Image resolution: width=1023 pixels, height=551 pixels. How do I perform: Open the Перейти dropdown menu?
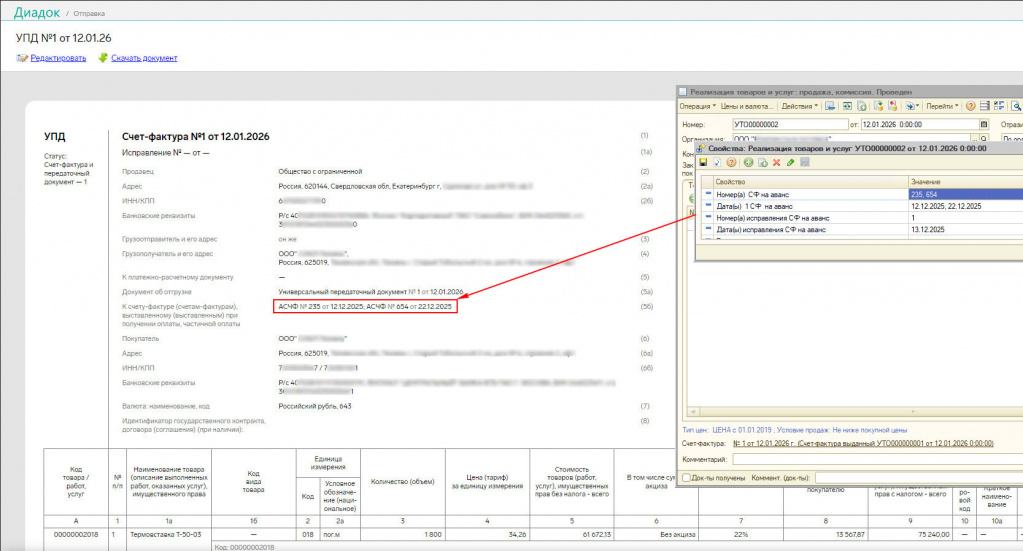coord(942,106)
